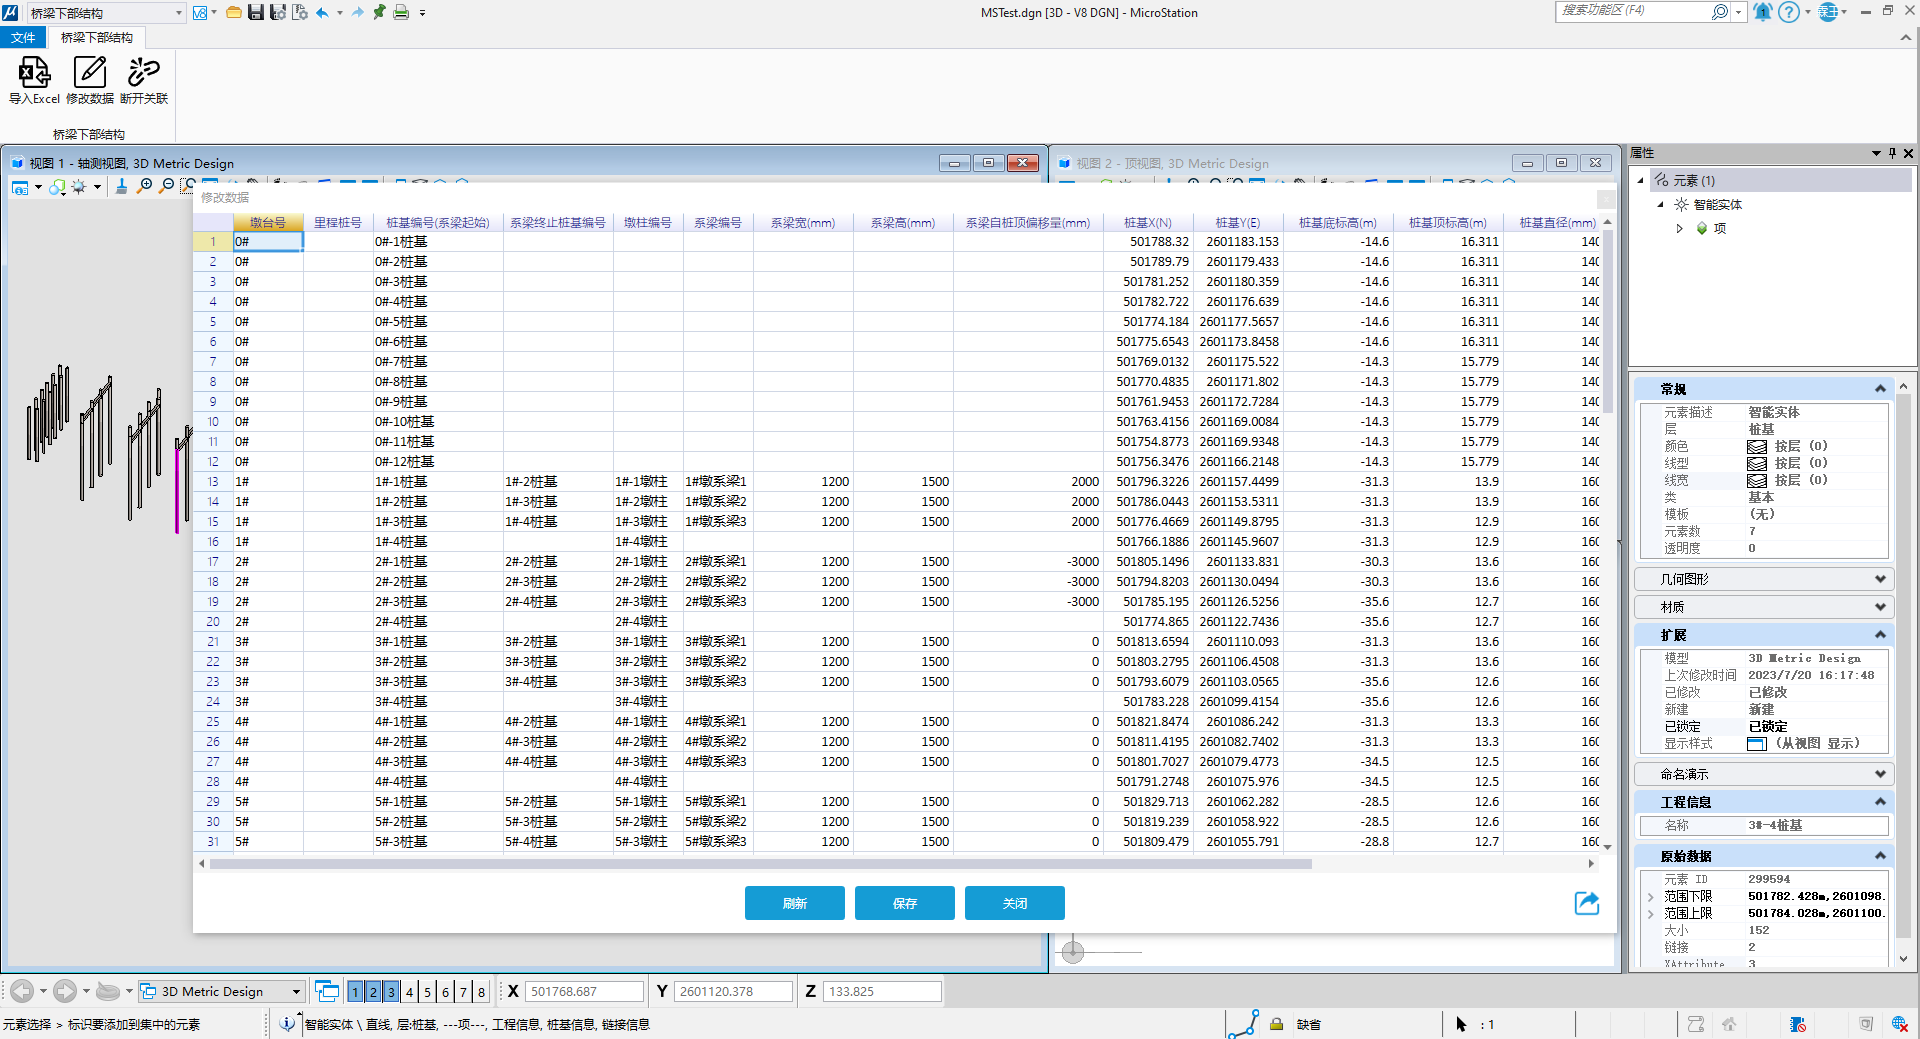This screenshot has height=1039, width=1920.
Task: Print using the printer icon
Action: pos(401,13)
